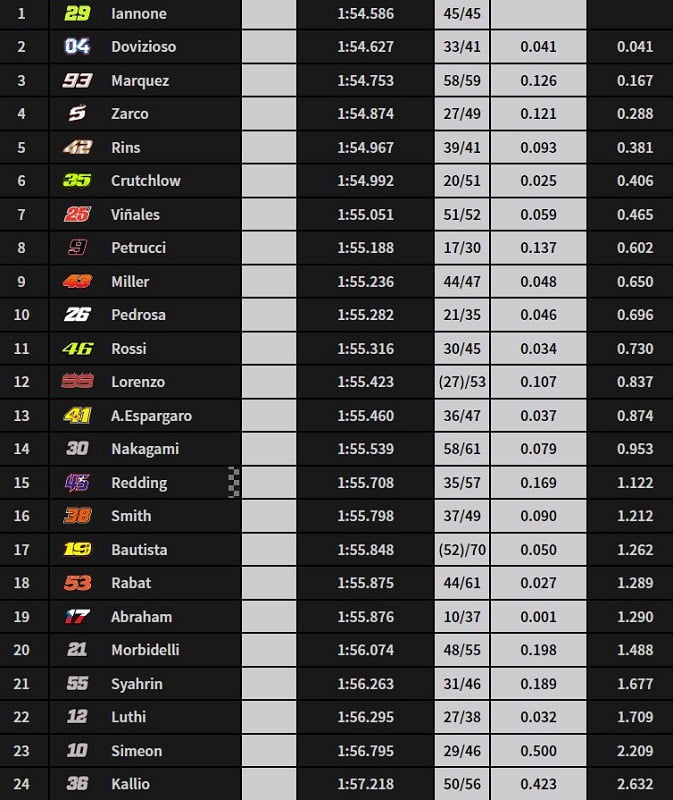Screen dimensions: 673x800
Task: Click Kallio's total gap 2.632
Action: 635,784
